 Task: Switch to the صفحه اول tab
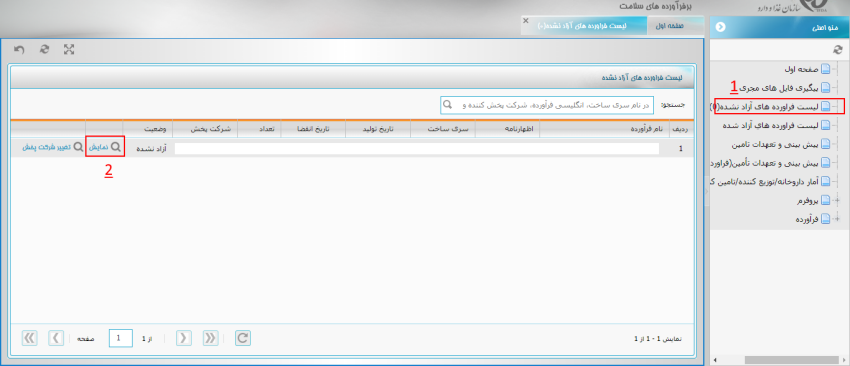tap(670, 25)
